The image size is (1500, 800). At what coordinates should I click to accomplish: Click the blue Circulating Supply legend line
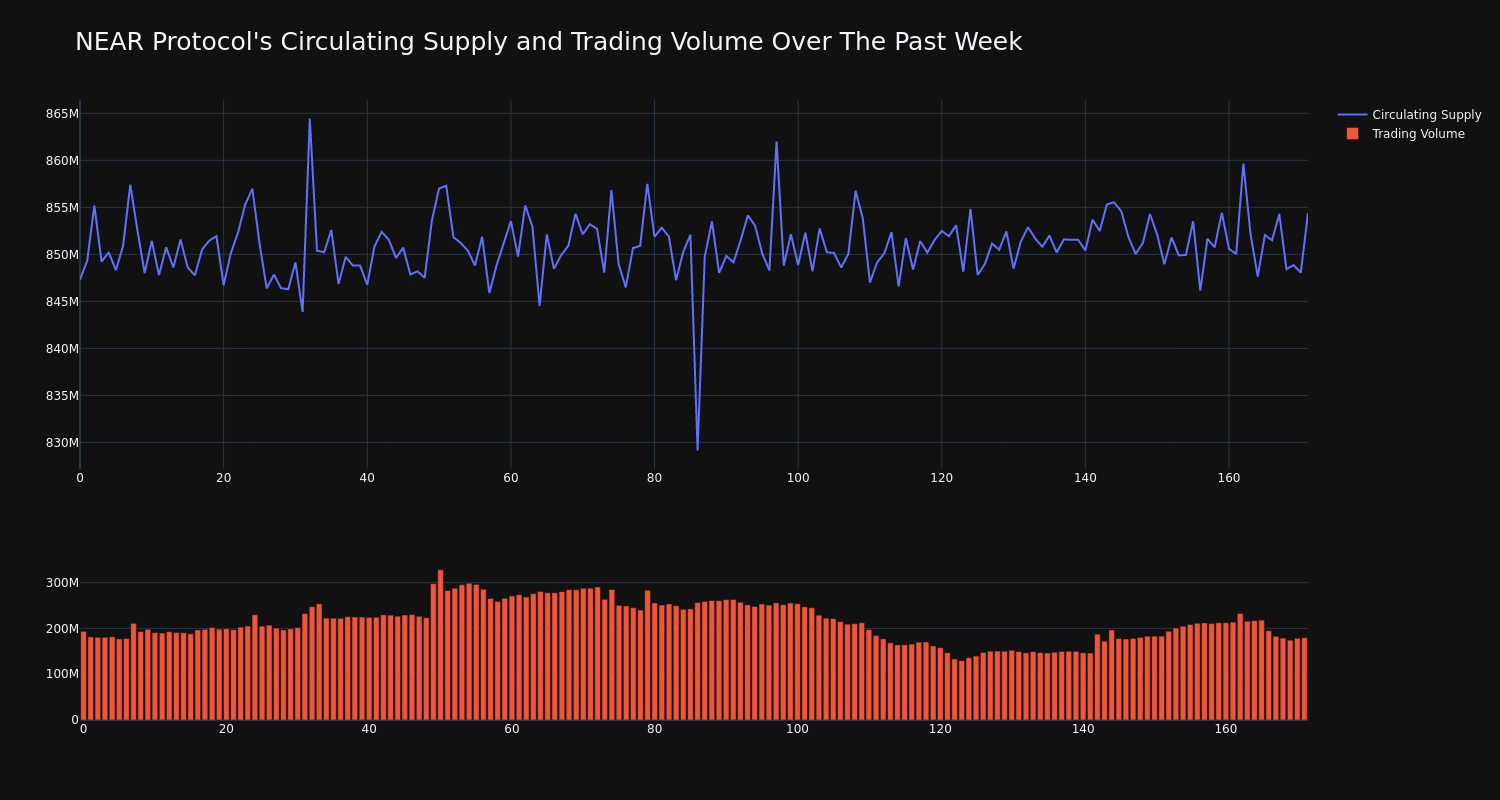[x=1352, y=115]
